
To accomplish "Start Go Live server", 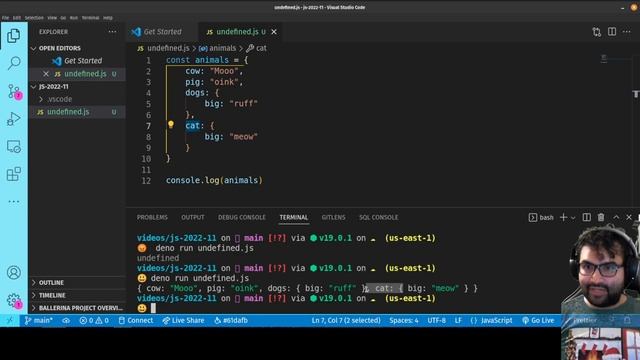I will (538, 320).
